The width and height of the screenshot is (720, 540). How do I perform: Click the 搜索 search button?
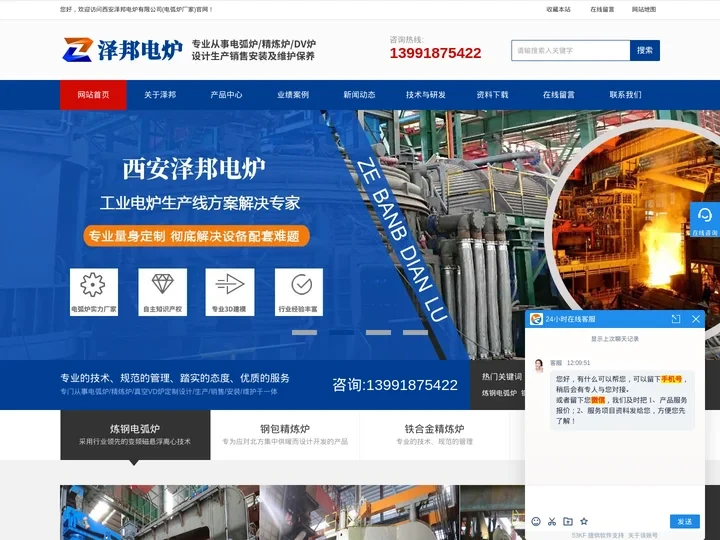click(645, 51)
